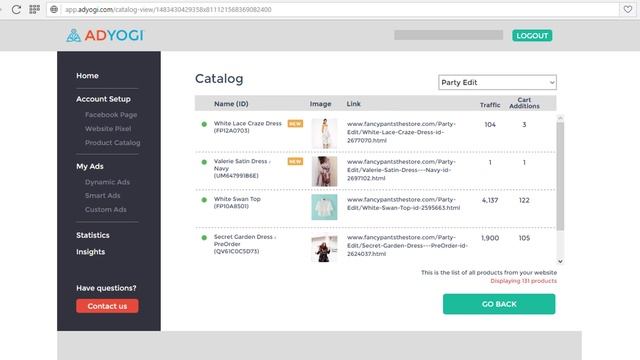This screenshot has width=640, height=360.
Task: Open White Lace Craze Dress thumbnail
Action: coord(324,133)
